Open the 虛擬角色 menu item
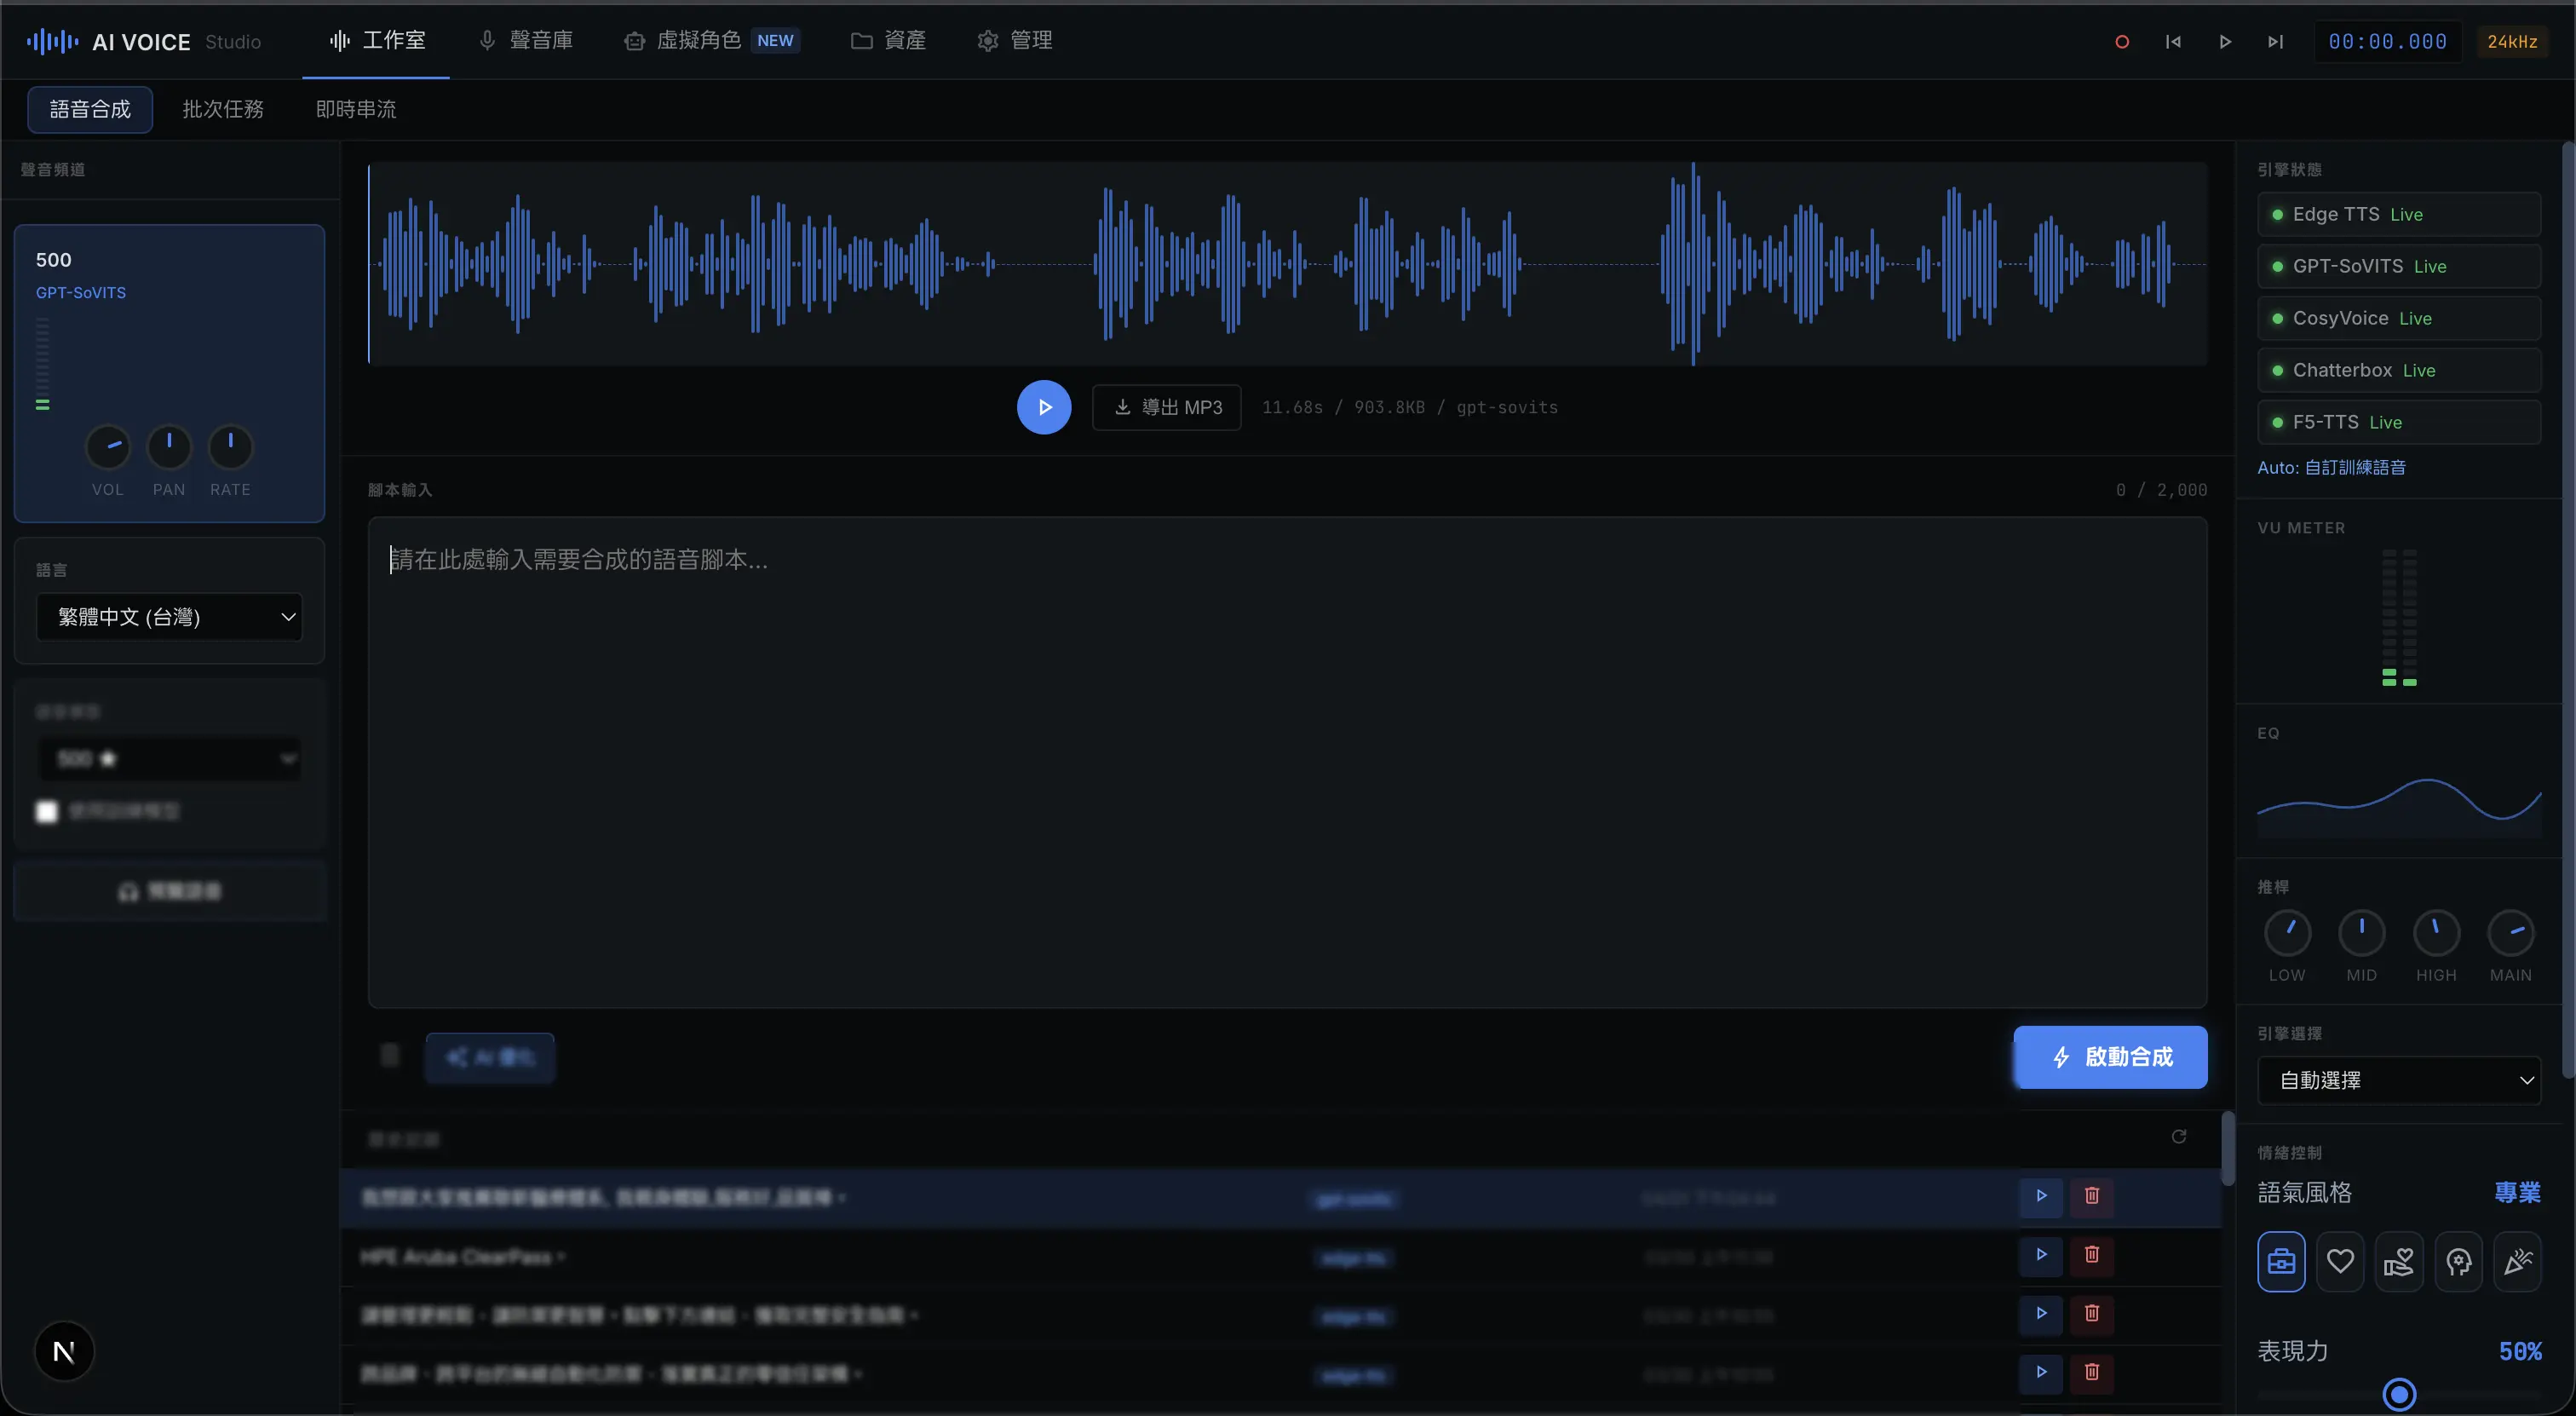 click(x=699, y=41)
